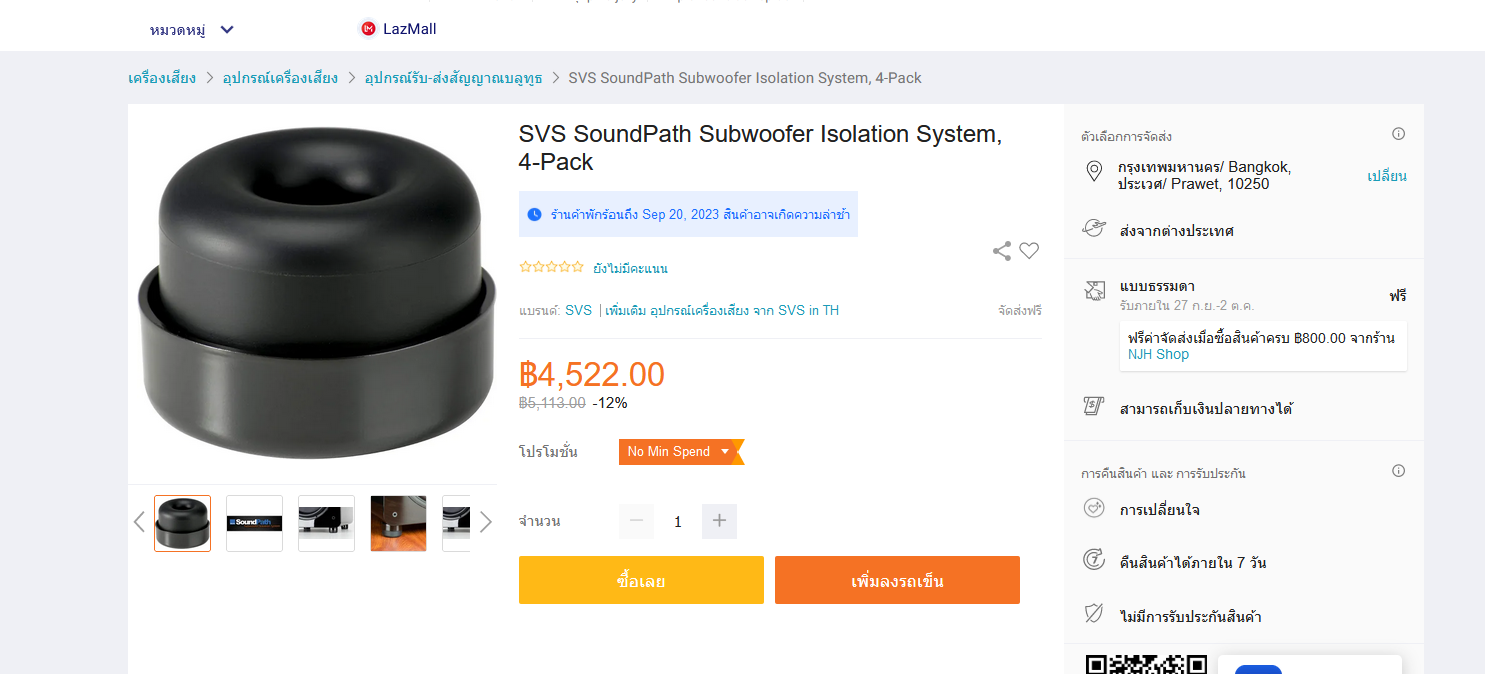The height and width of the screenshot is (674, 1485).
Task: Open the SVS brand link
Action: [578, 311]
